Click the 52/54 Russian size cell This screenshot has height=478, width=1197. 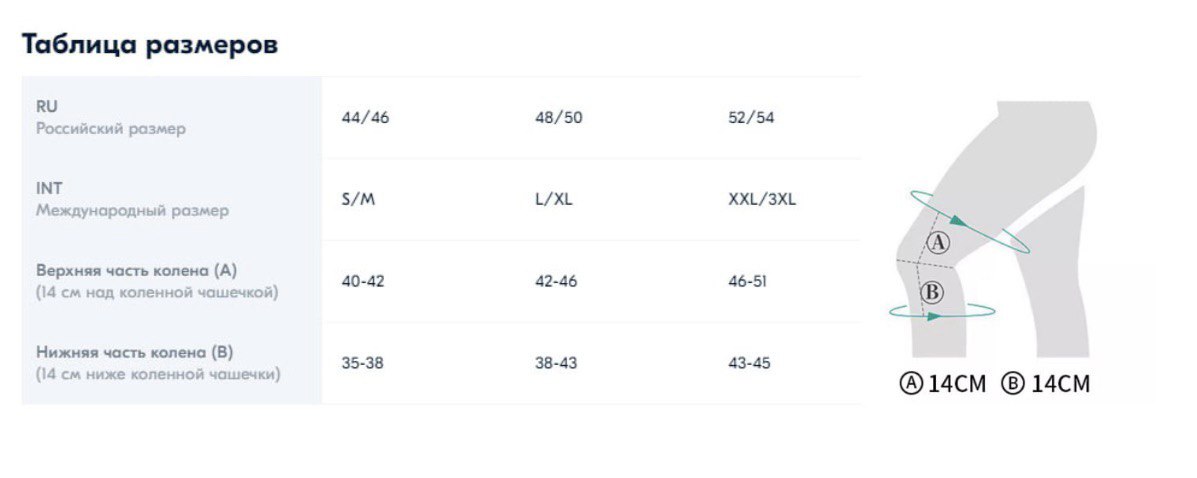pos(751,118)
